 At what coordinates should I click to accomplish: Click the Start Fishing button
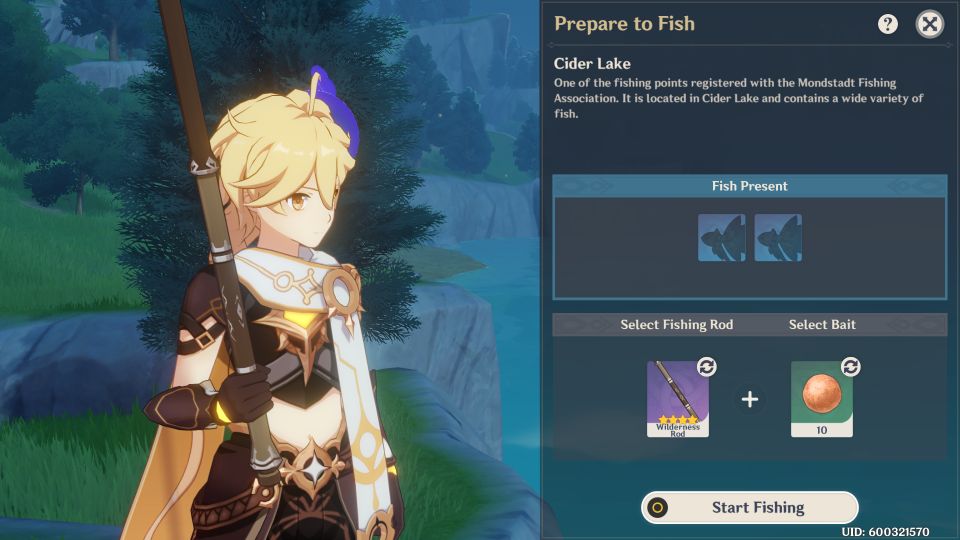(x=749, y=508)
